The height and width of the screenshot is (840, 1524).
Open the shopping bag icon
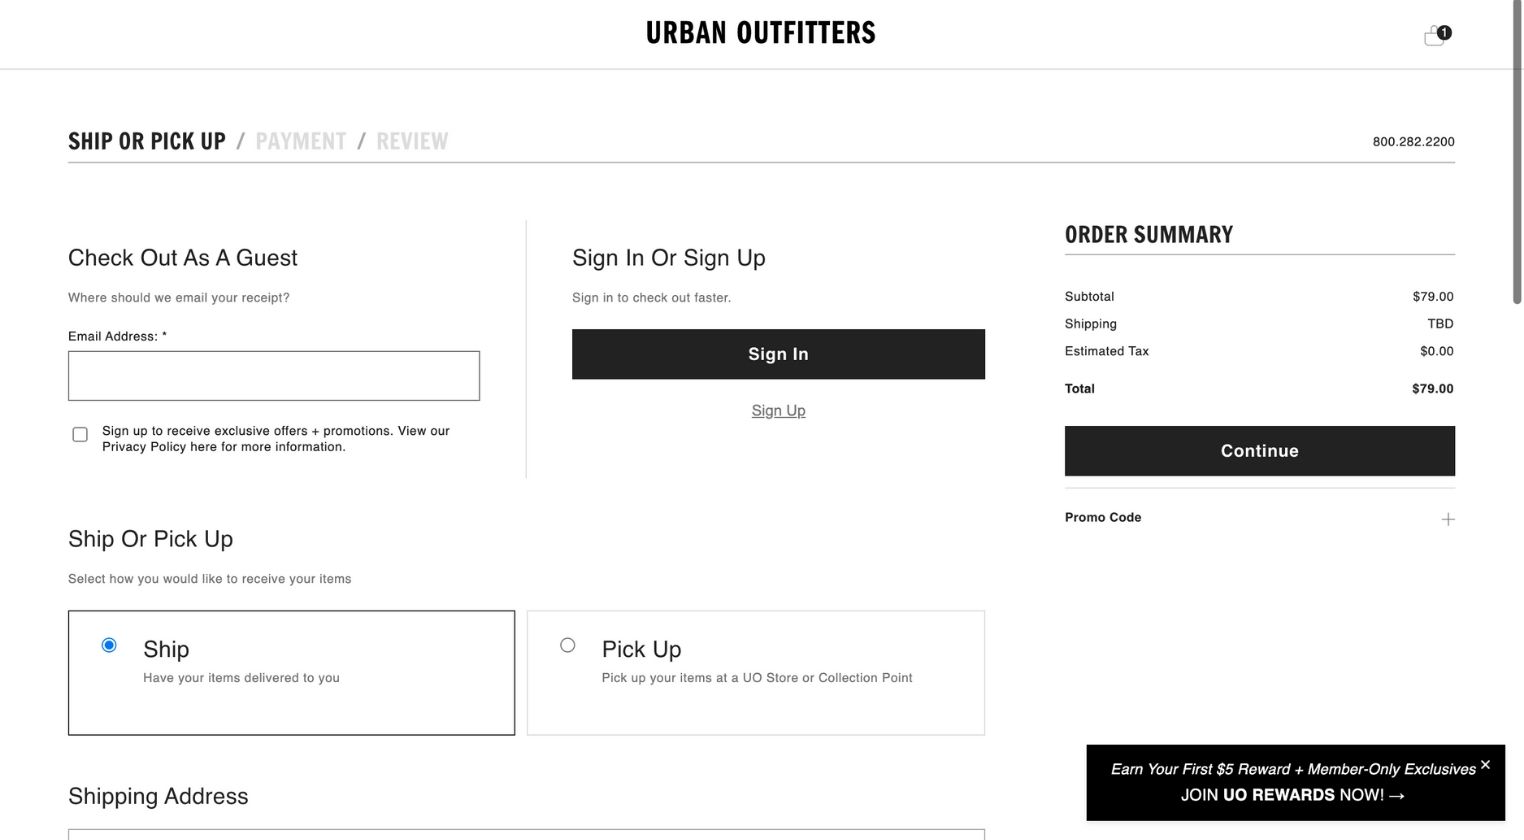(x=1436, y=36)
